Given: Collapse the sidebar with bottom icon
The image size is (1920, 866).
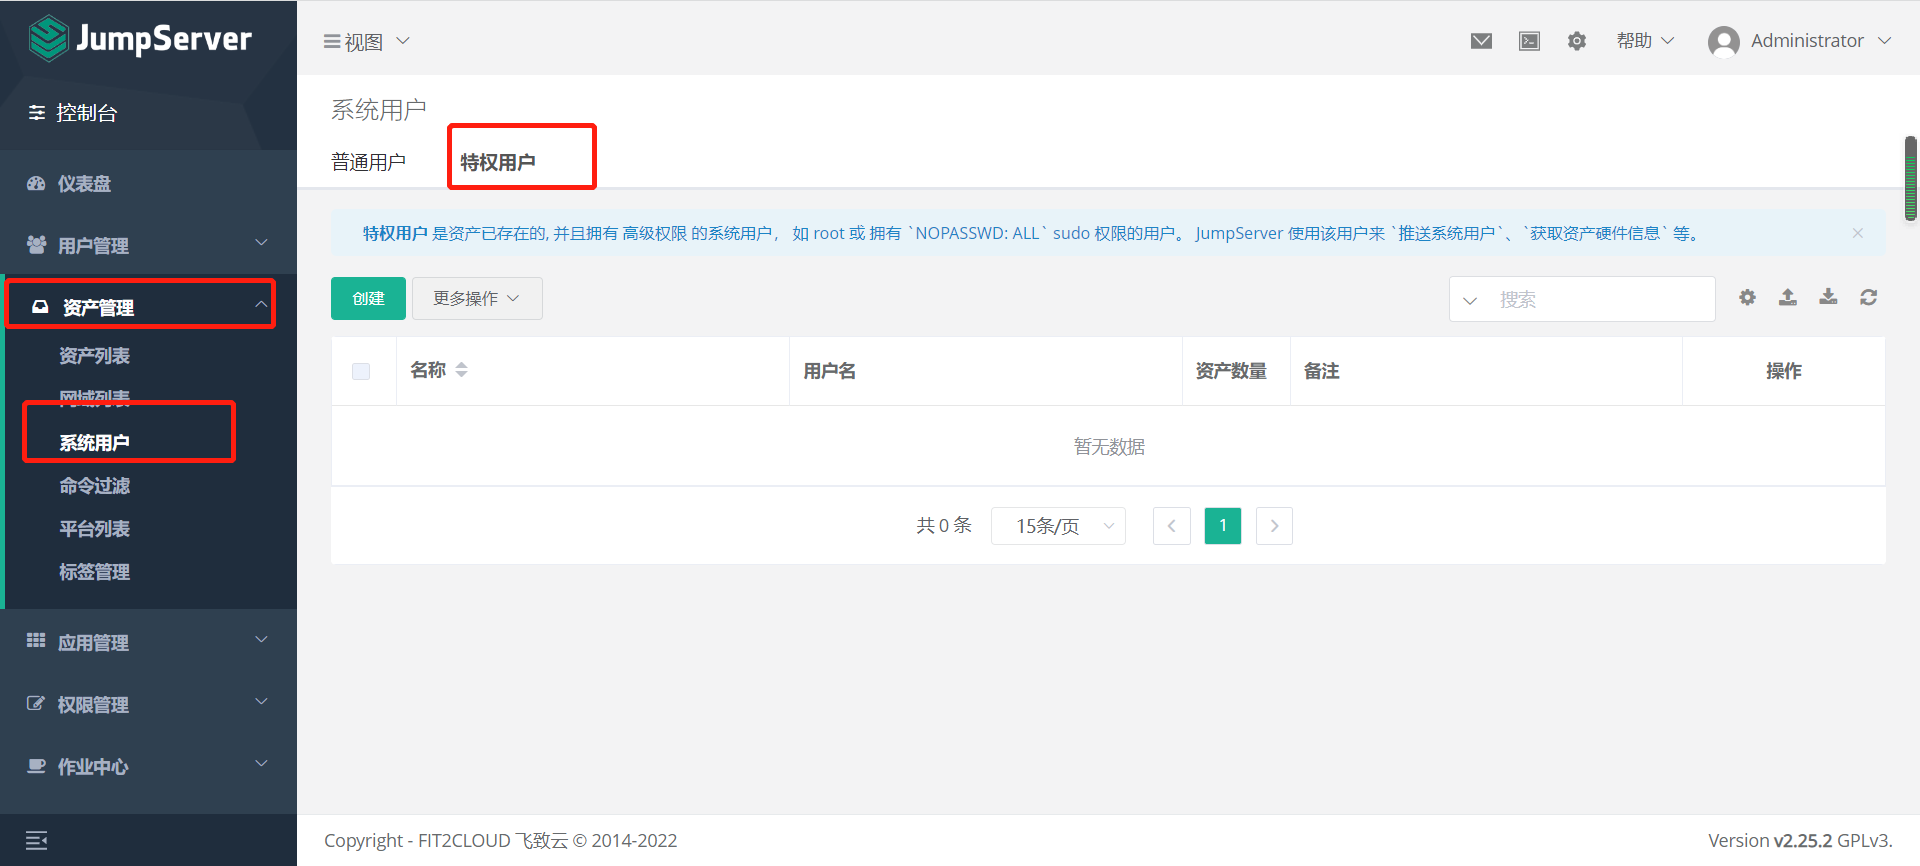Looking at the screenshot, I should [x=37, y=840].
